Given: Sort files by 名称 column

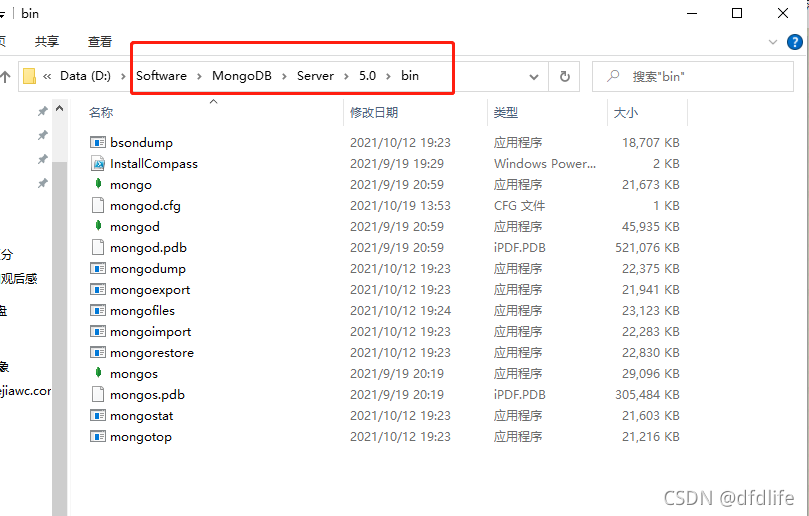Looking at the screenshot, I should [x=101, y=112].
